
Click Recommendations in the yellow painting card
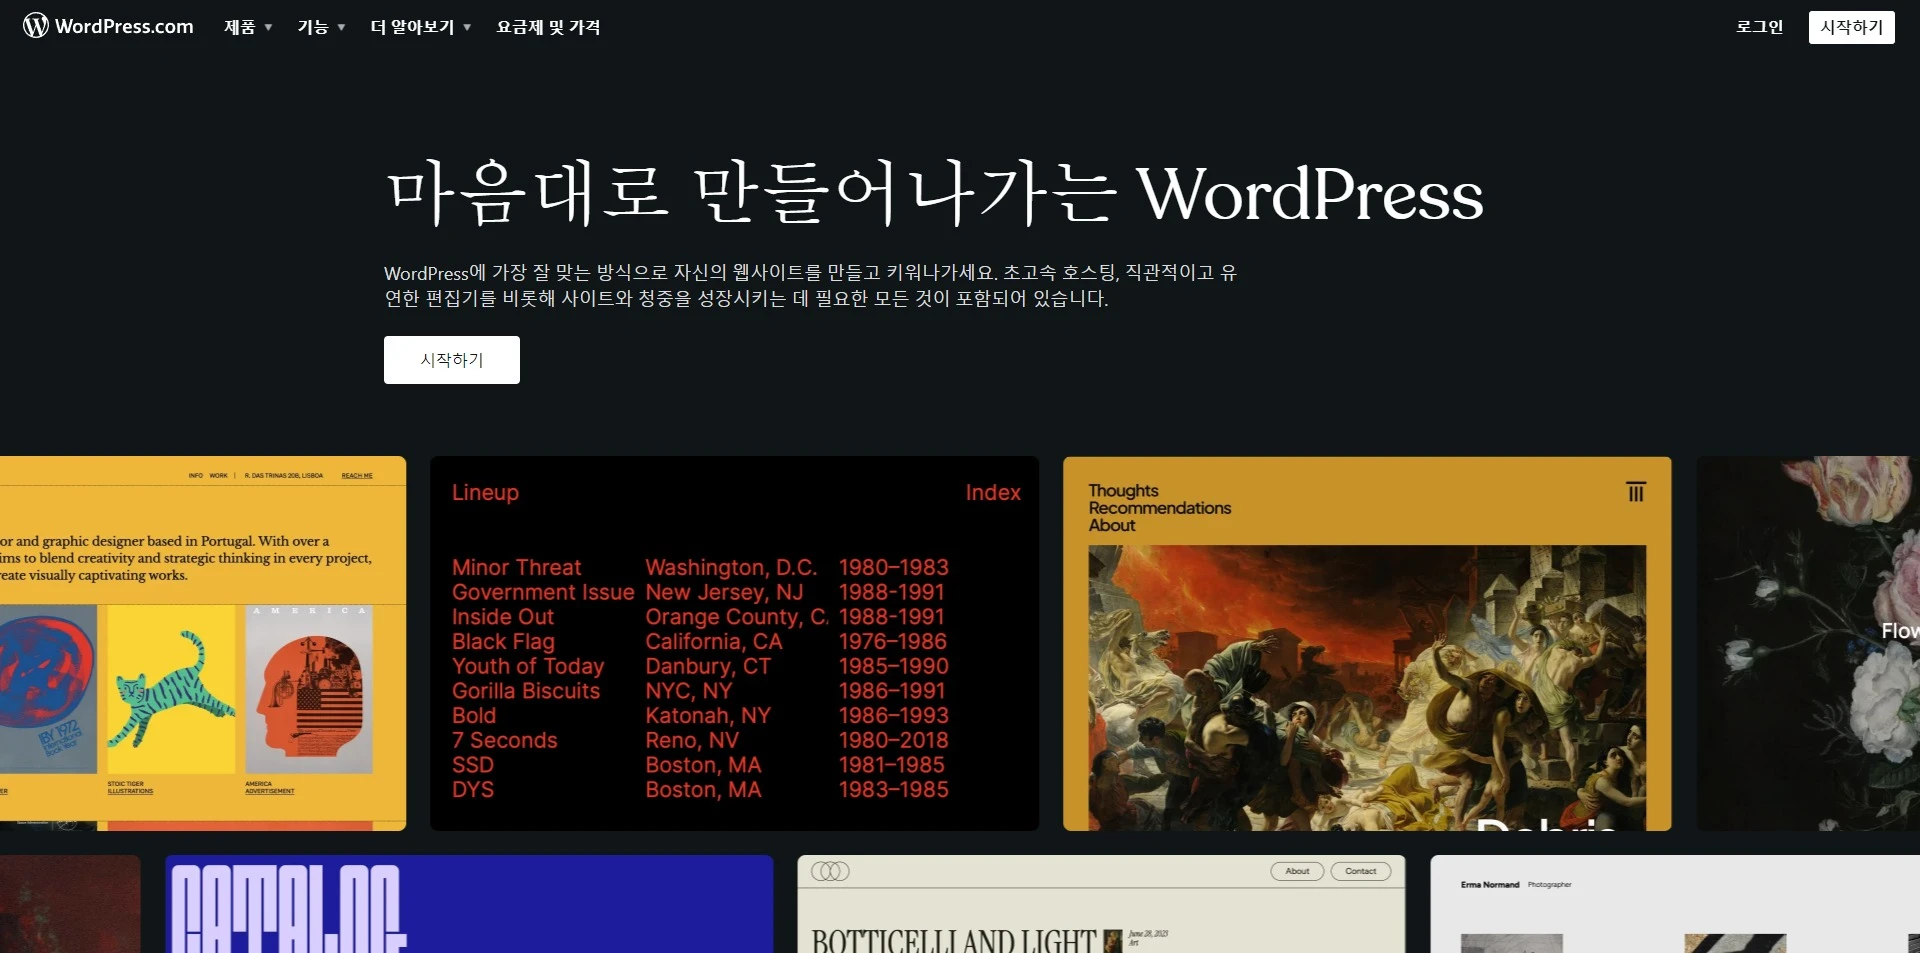1160,508
